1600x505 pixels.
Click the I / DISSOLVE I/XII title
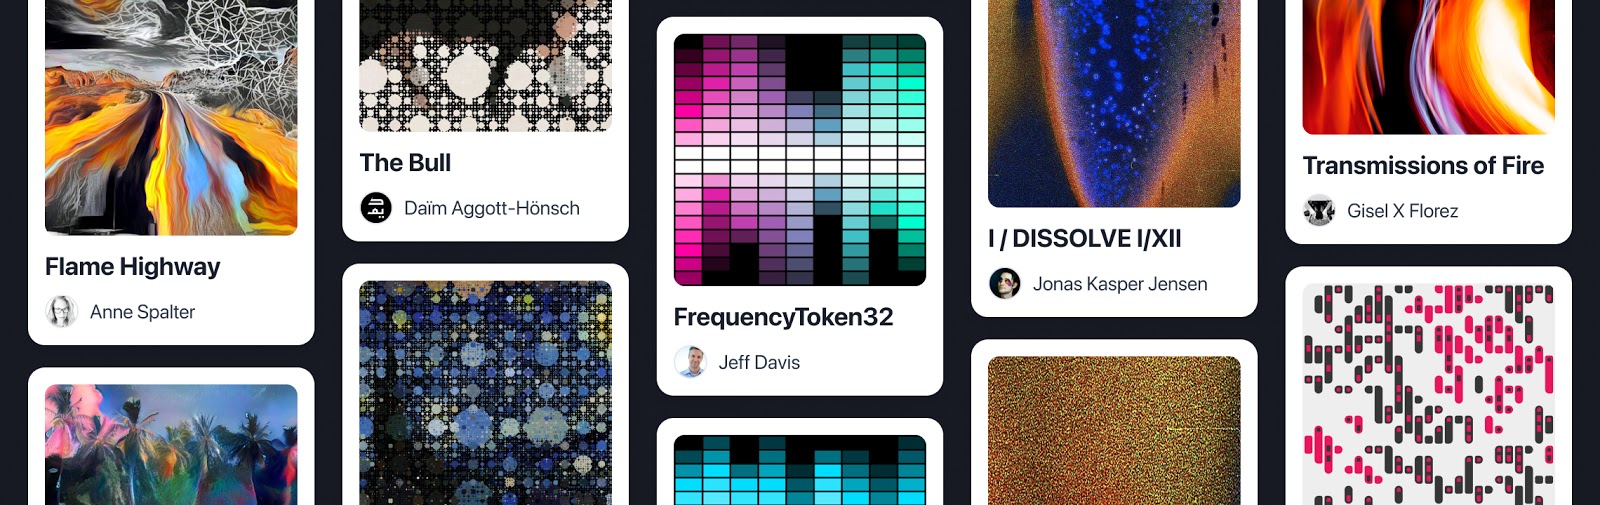(x=1085, y=239)
